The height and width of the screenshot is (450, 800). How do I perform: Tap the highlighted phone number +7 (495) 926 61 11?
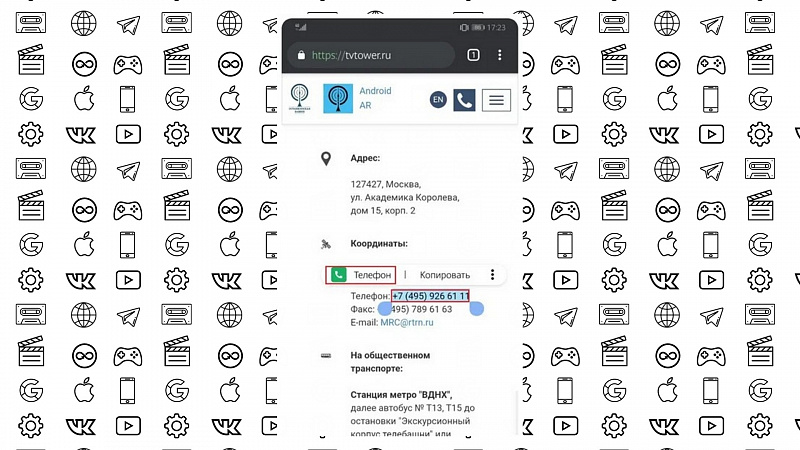tap(431, 296)
